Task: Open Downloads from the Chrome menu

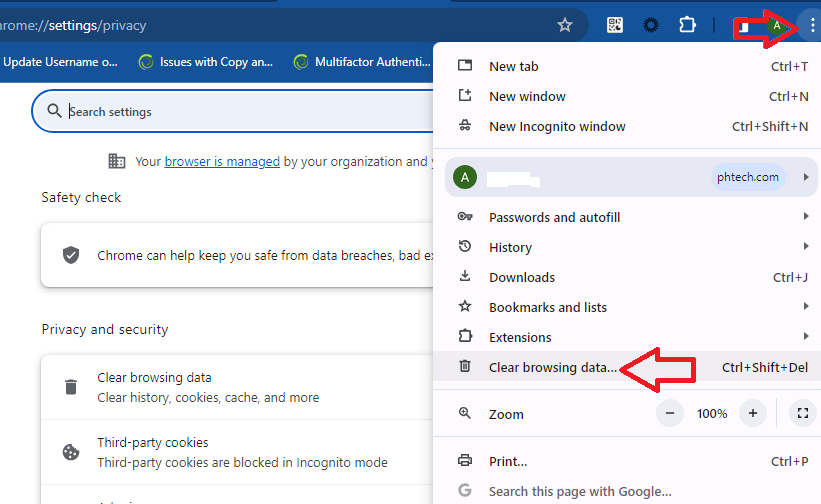Action: [627, 277]
